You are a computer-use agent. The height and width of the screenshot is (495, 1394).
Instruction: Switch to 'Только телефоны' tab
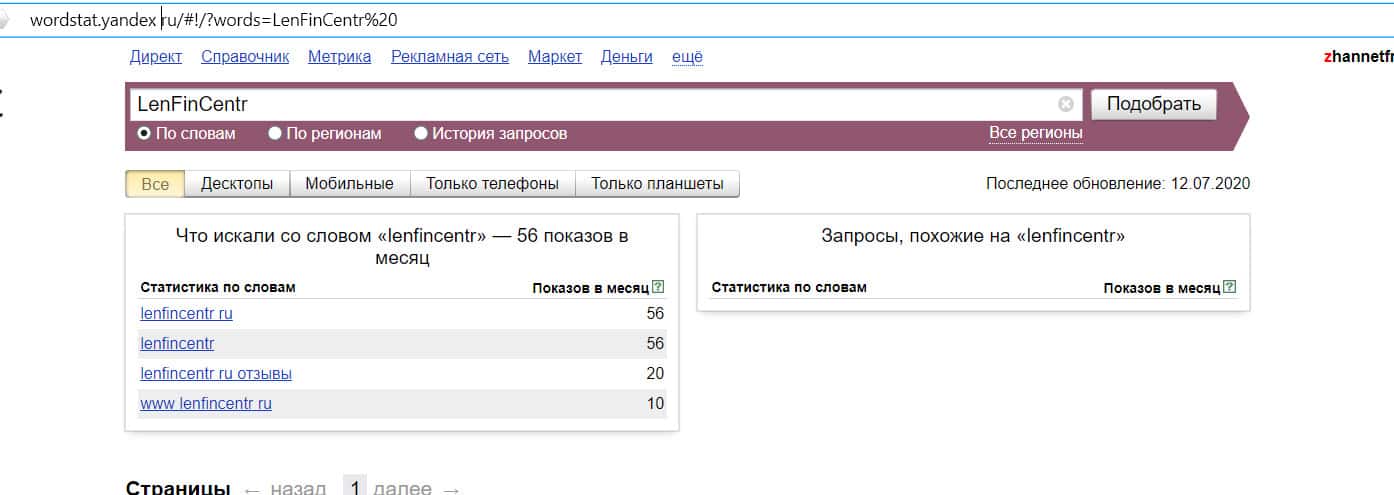(493, 184)
